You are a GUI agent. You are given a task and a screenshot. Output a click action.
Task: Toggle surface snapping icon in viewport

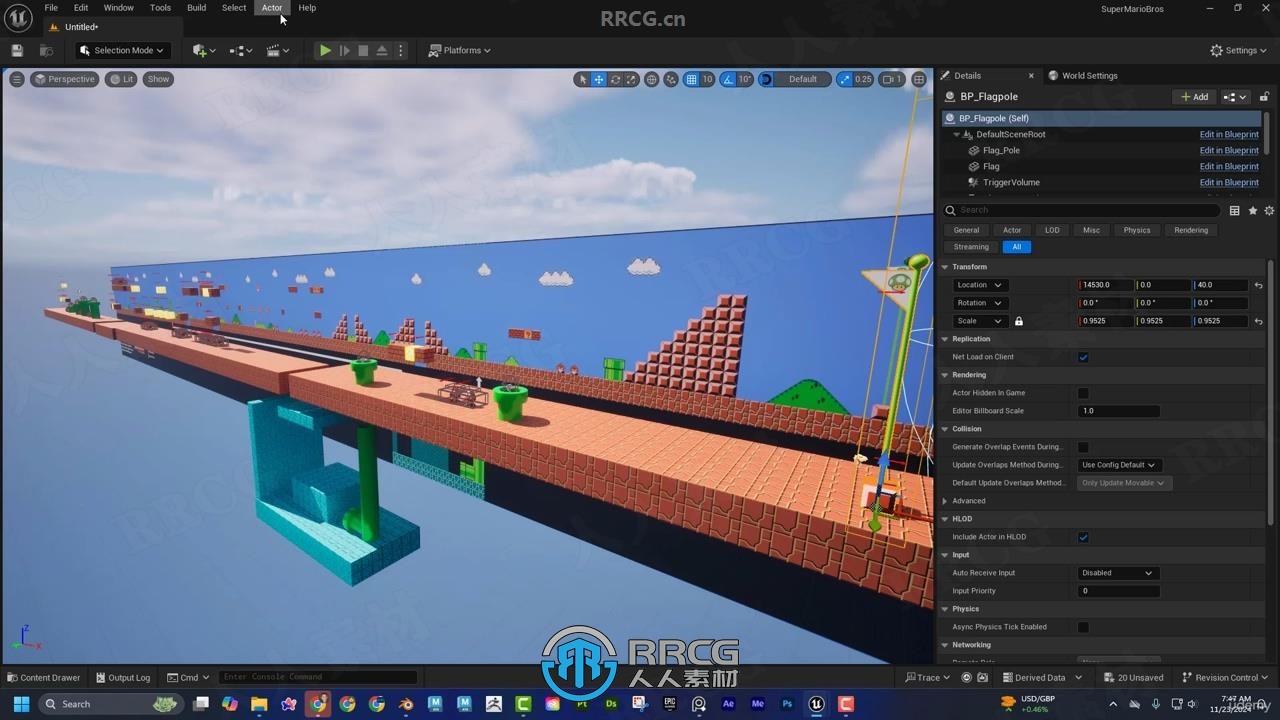tap(671, 79)
